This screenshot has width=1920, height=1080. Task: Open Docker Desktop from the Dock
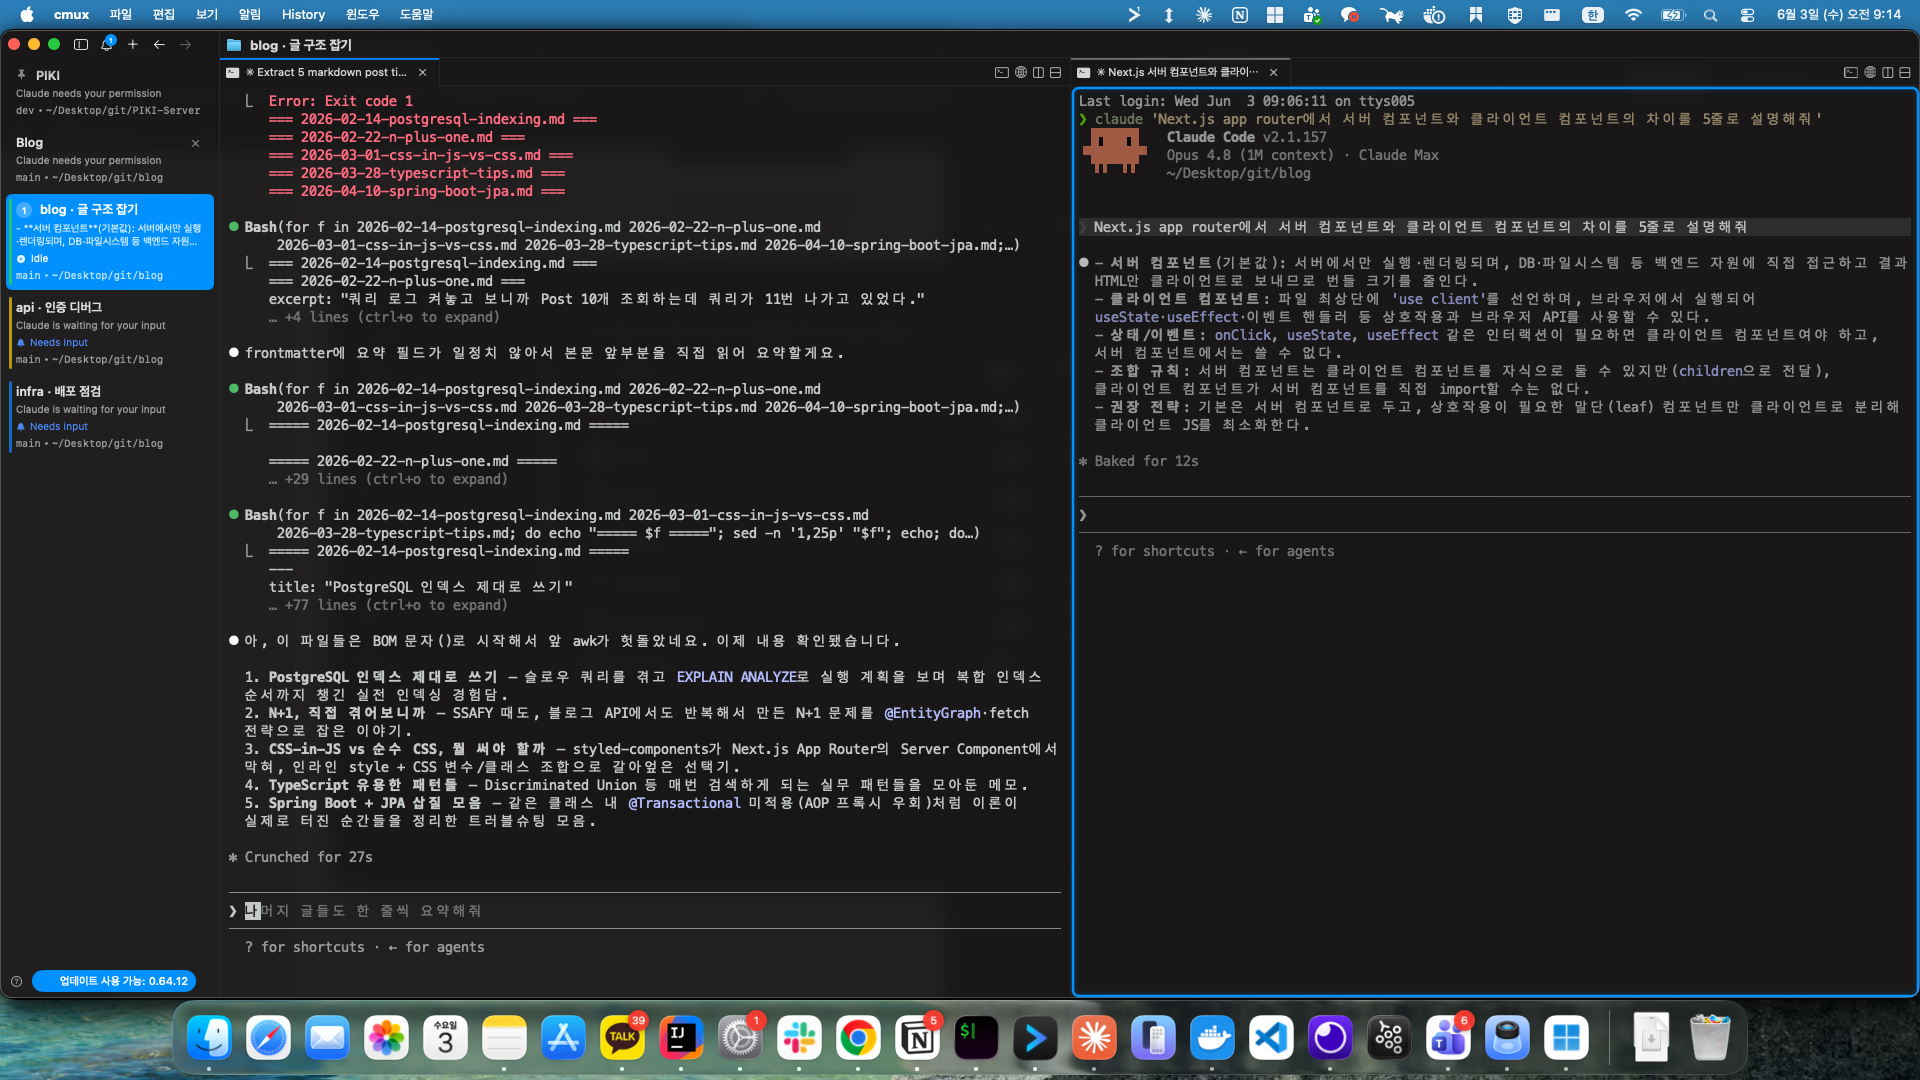click(x=1212, y=1038)
